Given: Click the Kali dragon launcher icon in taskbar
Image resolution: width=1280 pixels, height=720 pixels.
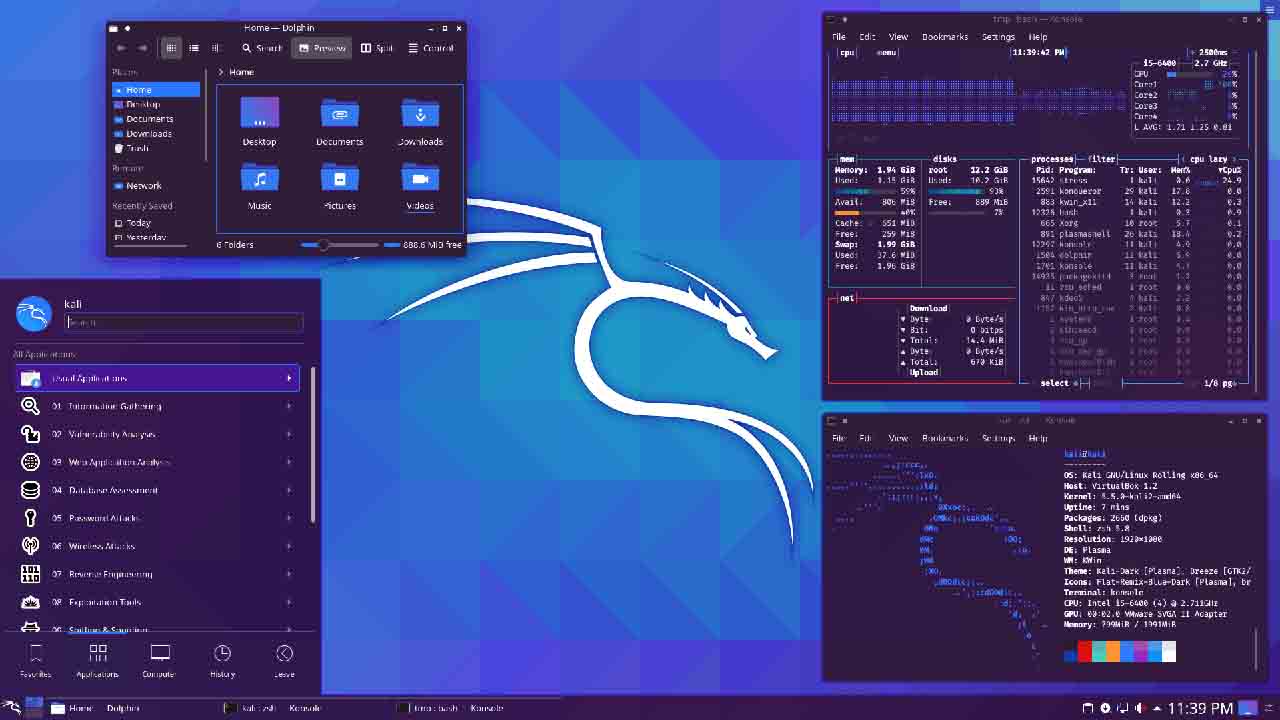Looking at the screenshot, I should pos(11,708).
